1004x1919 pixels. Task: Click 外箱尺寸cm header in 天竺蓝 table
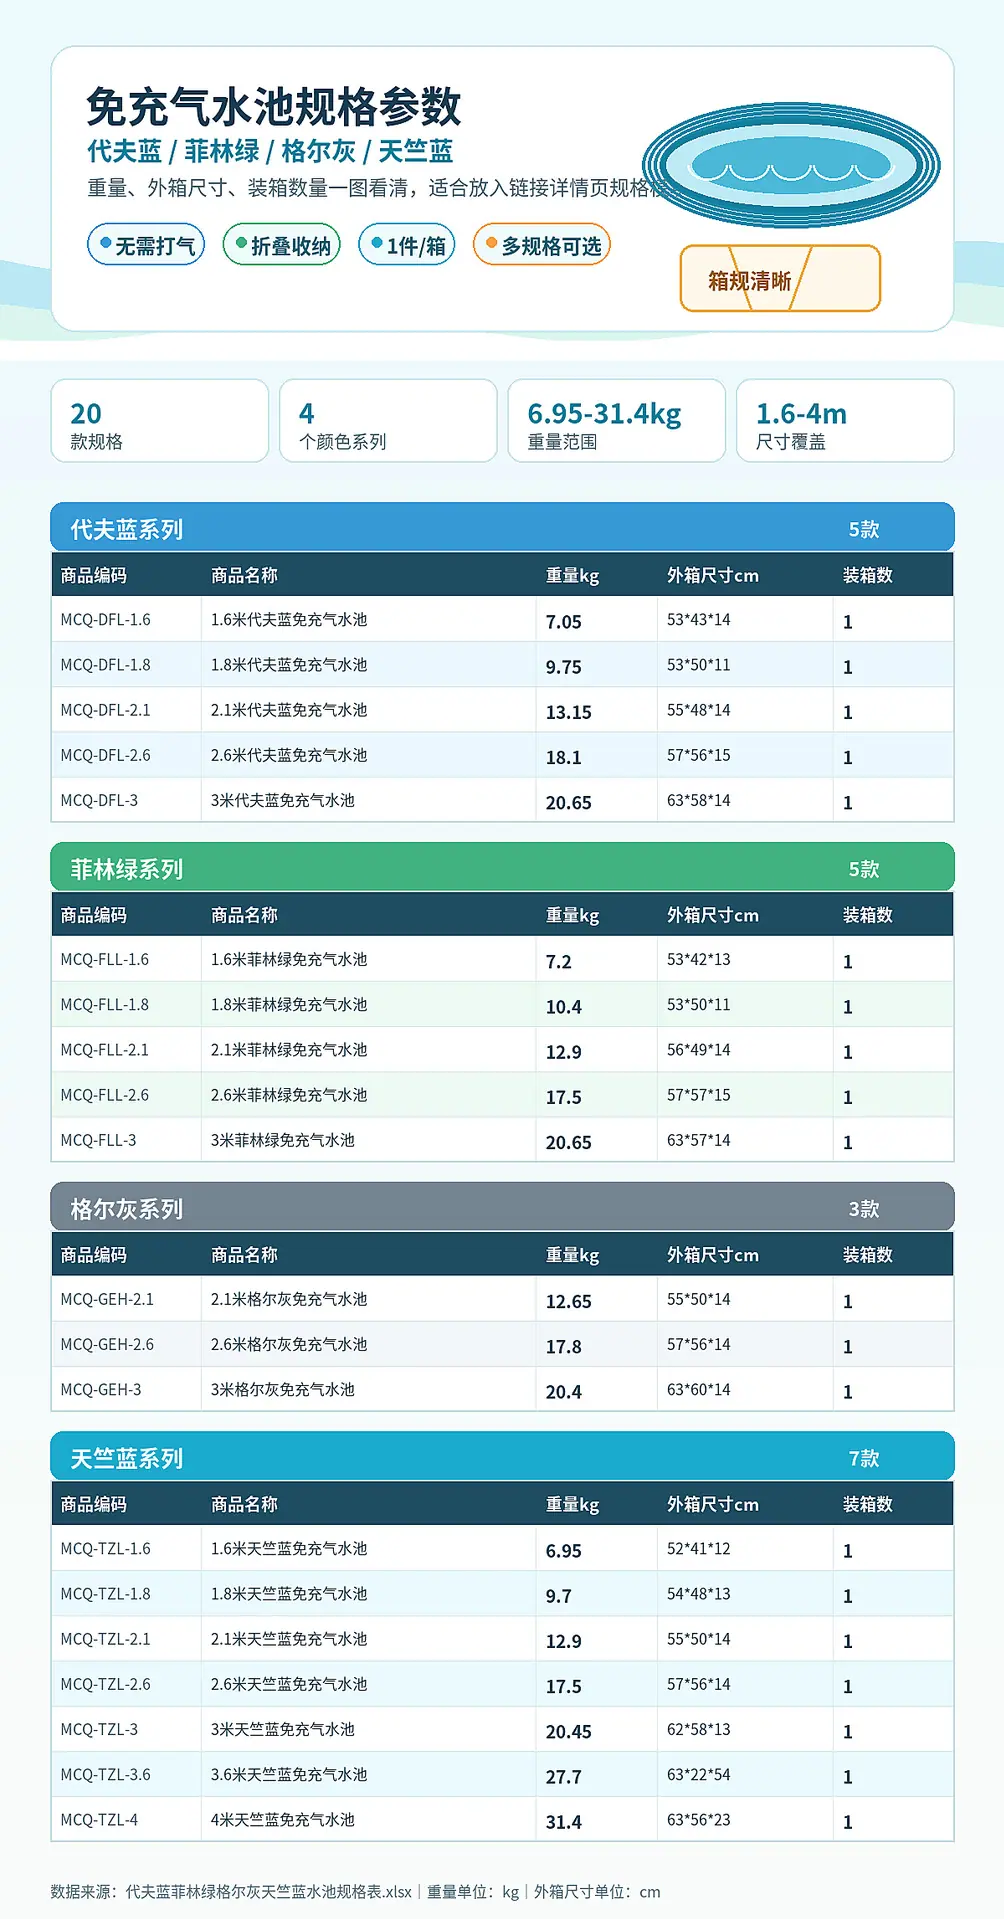click(713, 1504)
